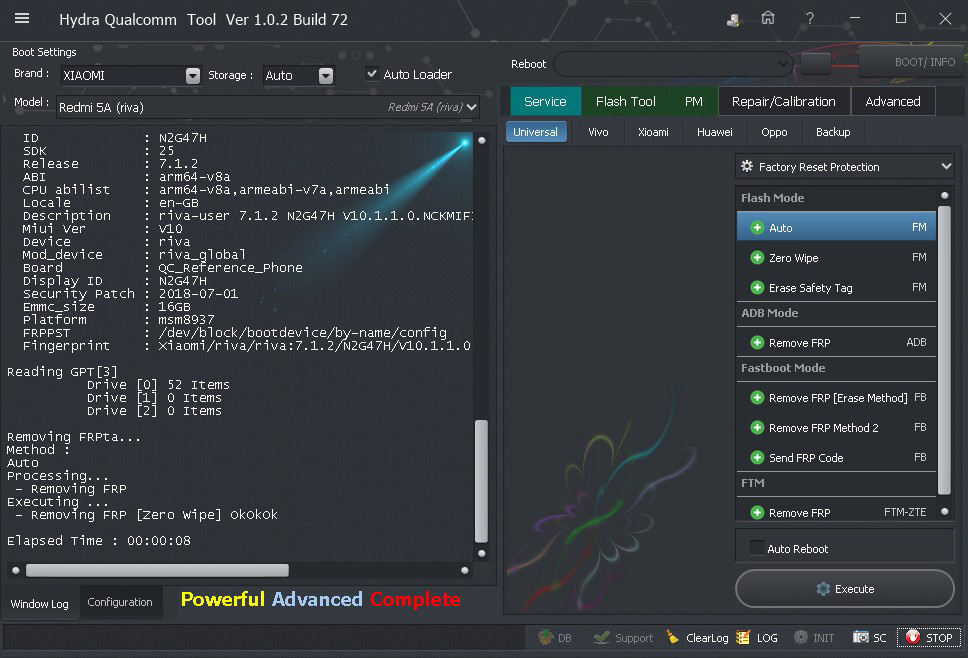Open the Support option in status bar
The image size is (968, 658).
coord(623,638)
